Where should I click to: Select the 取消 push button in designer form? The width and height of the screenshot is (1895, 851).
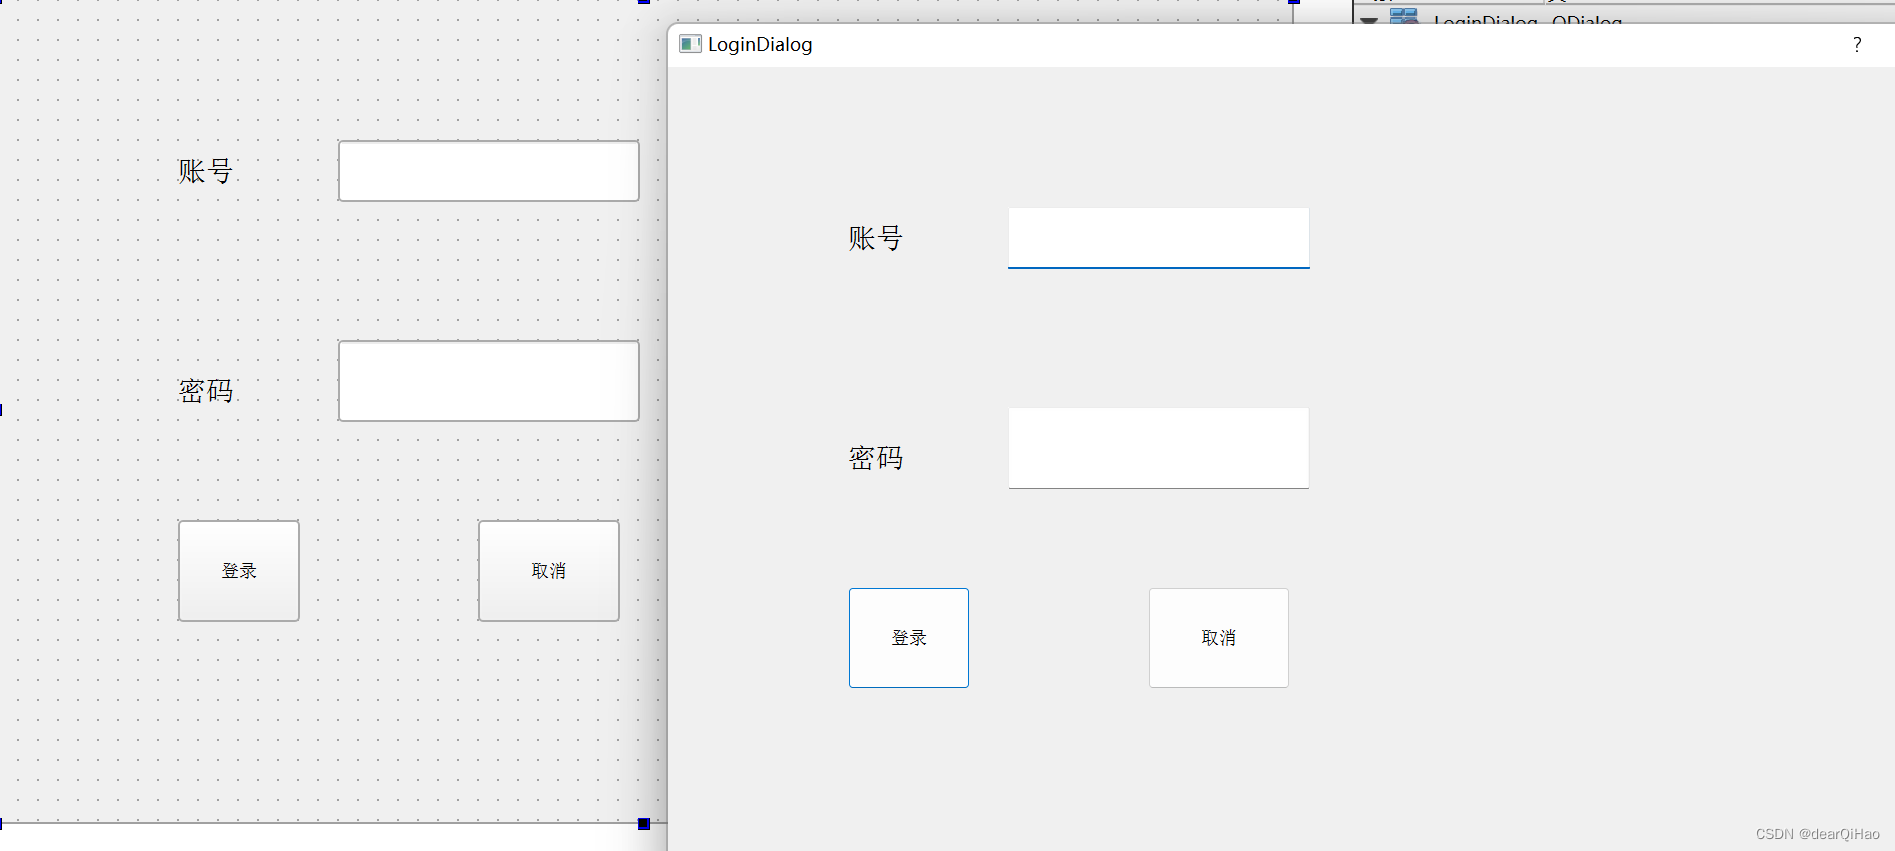pyautogui.click(x=549, y=571)
